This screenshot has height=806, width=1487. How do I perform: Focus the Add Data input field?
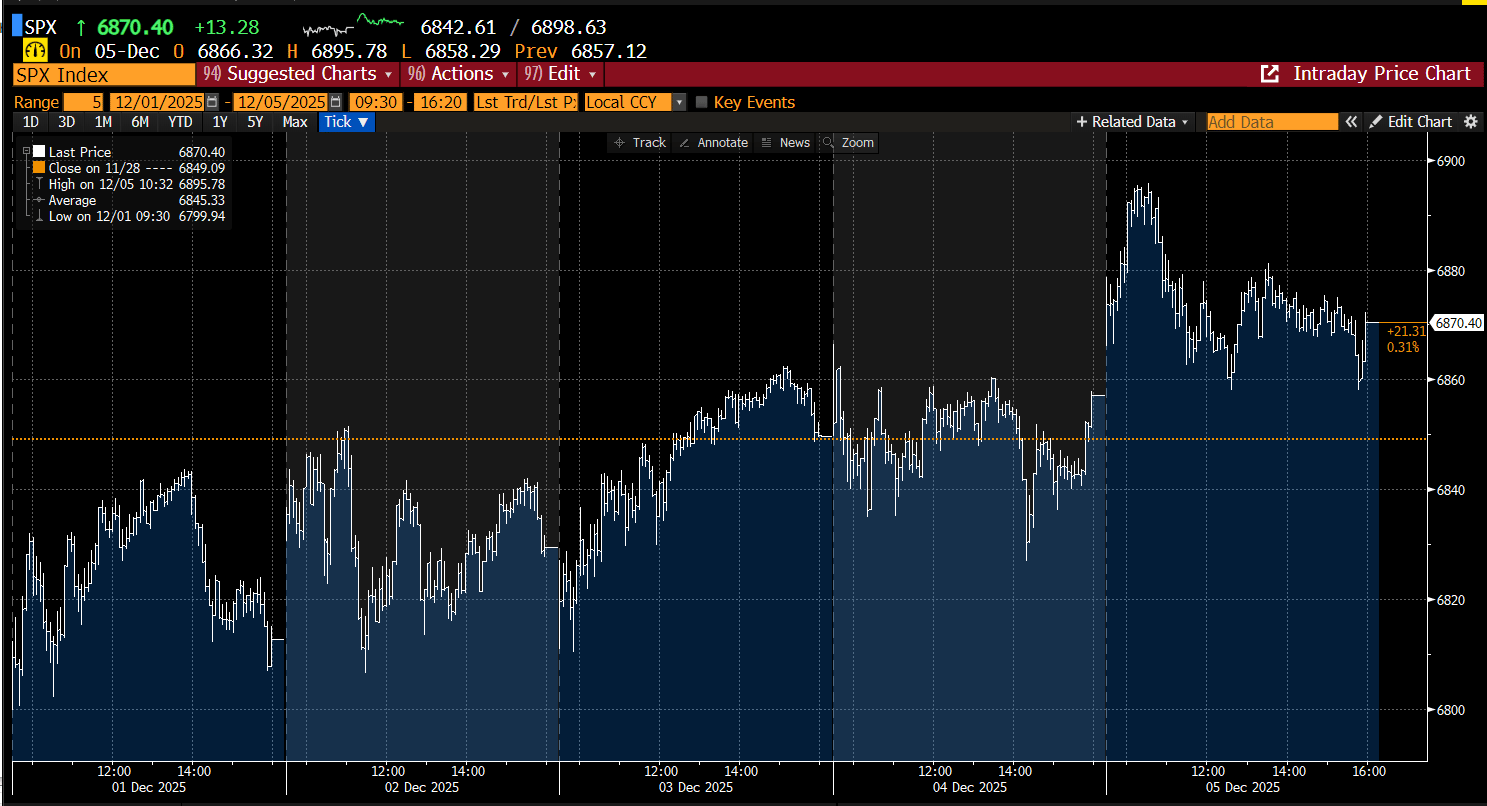pyautogui.click(x=1272, y=122)
